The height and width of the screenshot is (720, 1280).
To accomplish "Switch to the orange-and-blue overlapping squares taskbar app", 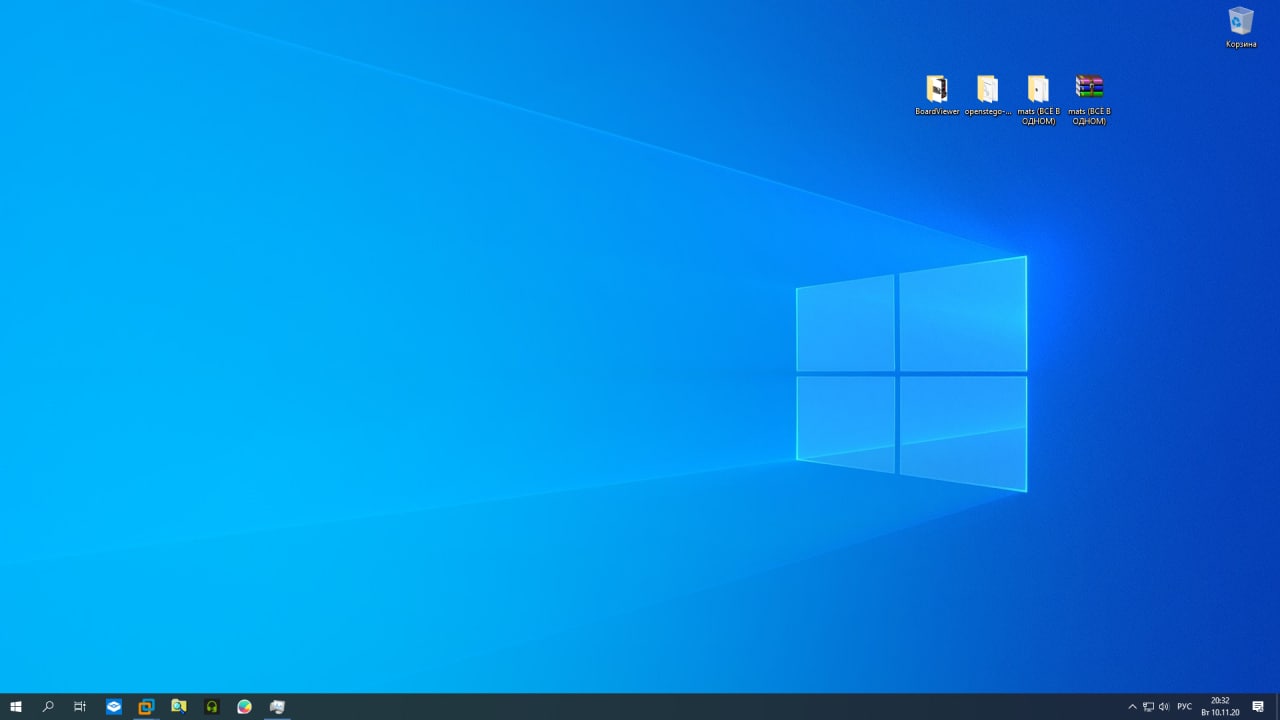I will click(146, 707).
